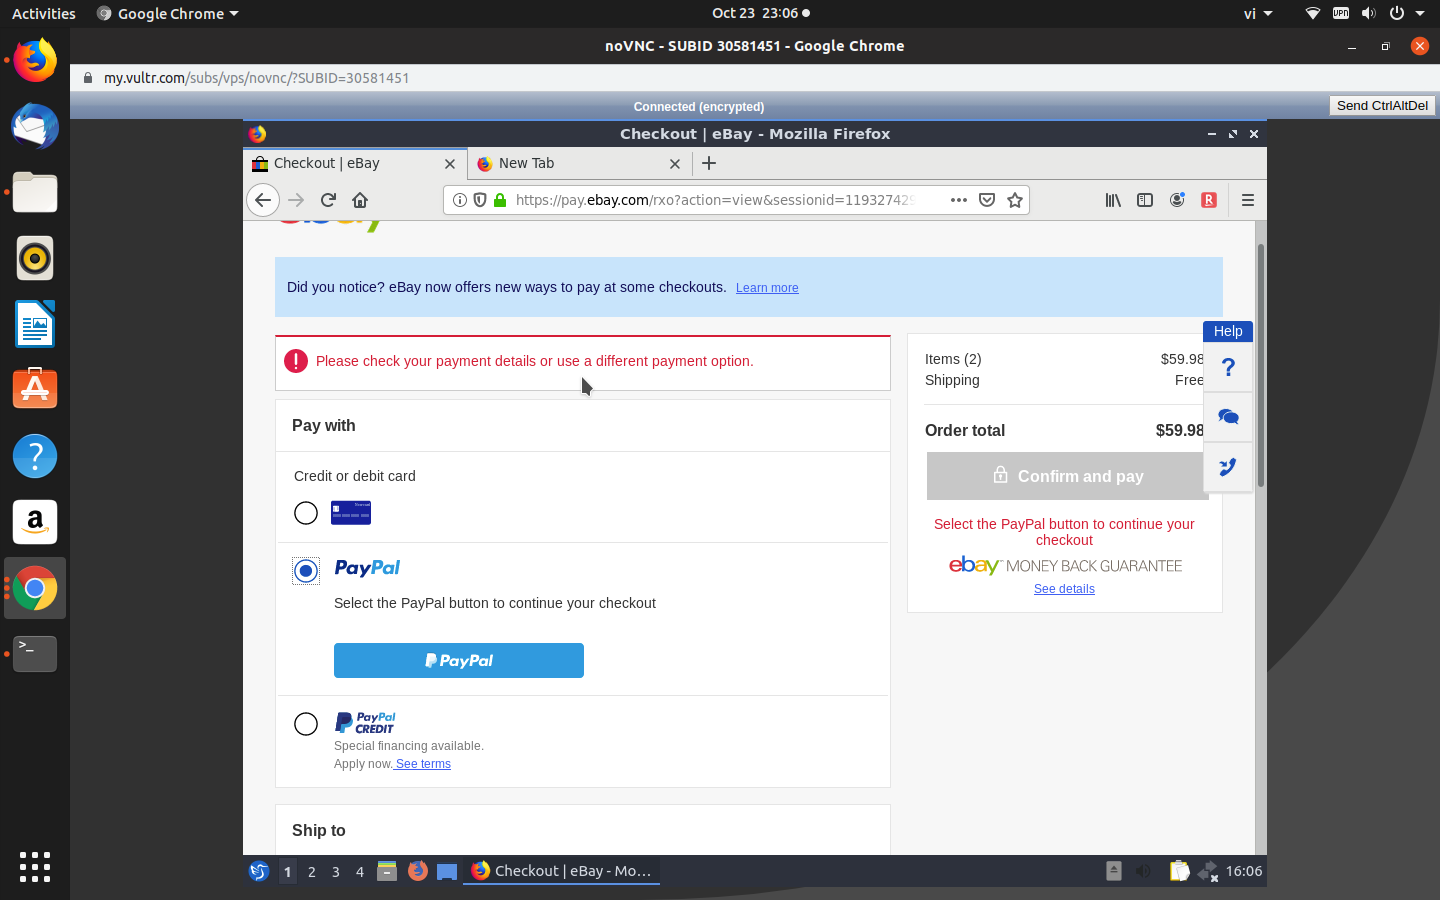Launch Firefox from Ubuntu dock
Image resolution: width=1440 pixels, height=900 pixels.
[x=35, y=61]
